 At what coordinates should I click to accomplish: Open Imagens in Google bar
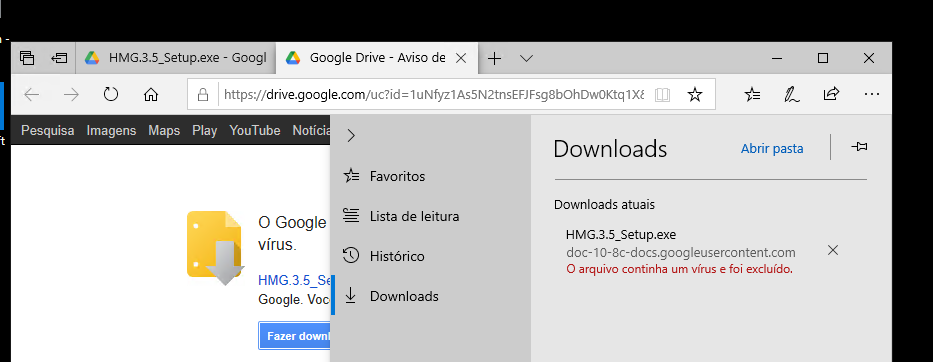click(x=111, y=130)
